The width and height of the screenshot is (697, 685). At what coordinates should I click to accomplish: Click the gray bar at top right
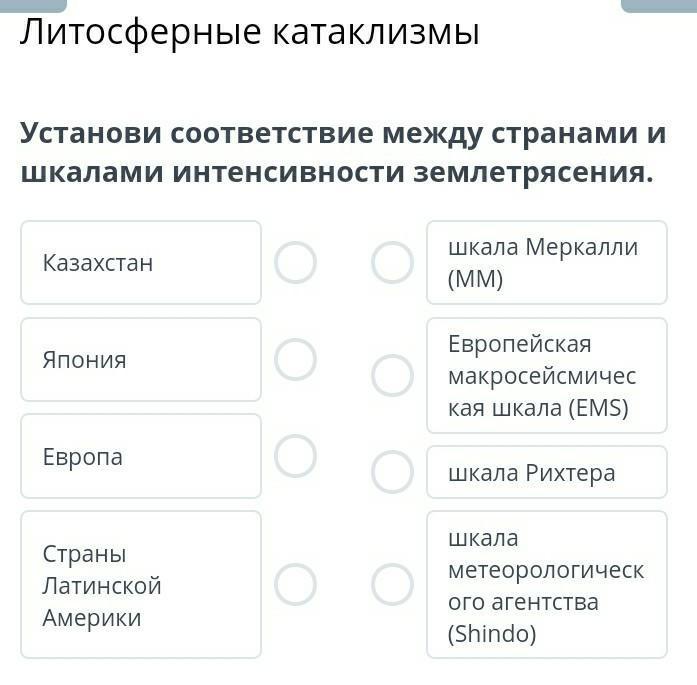(658, 5)
